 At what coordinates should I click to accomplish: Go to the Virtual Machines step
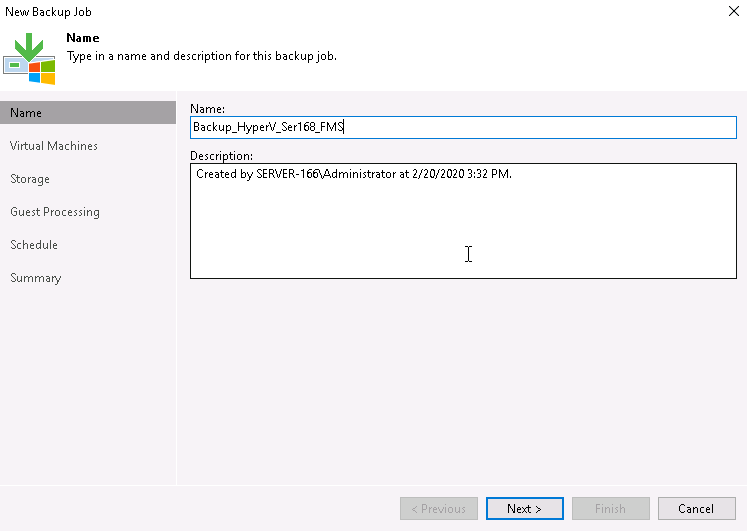pos(54,146)
